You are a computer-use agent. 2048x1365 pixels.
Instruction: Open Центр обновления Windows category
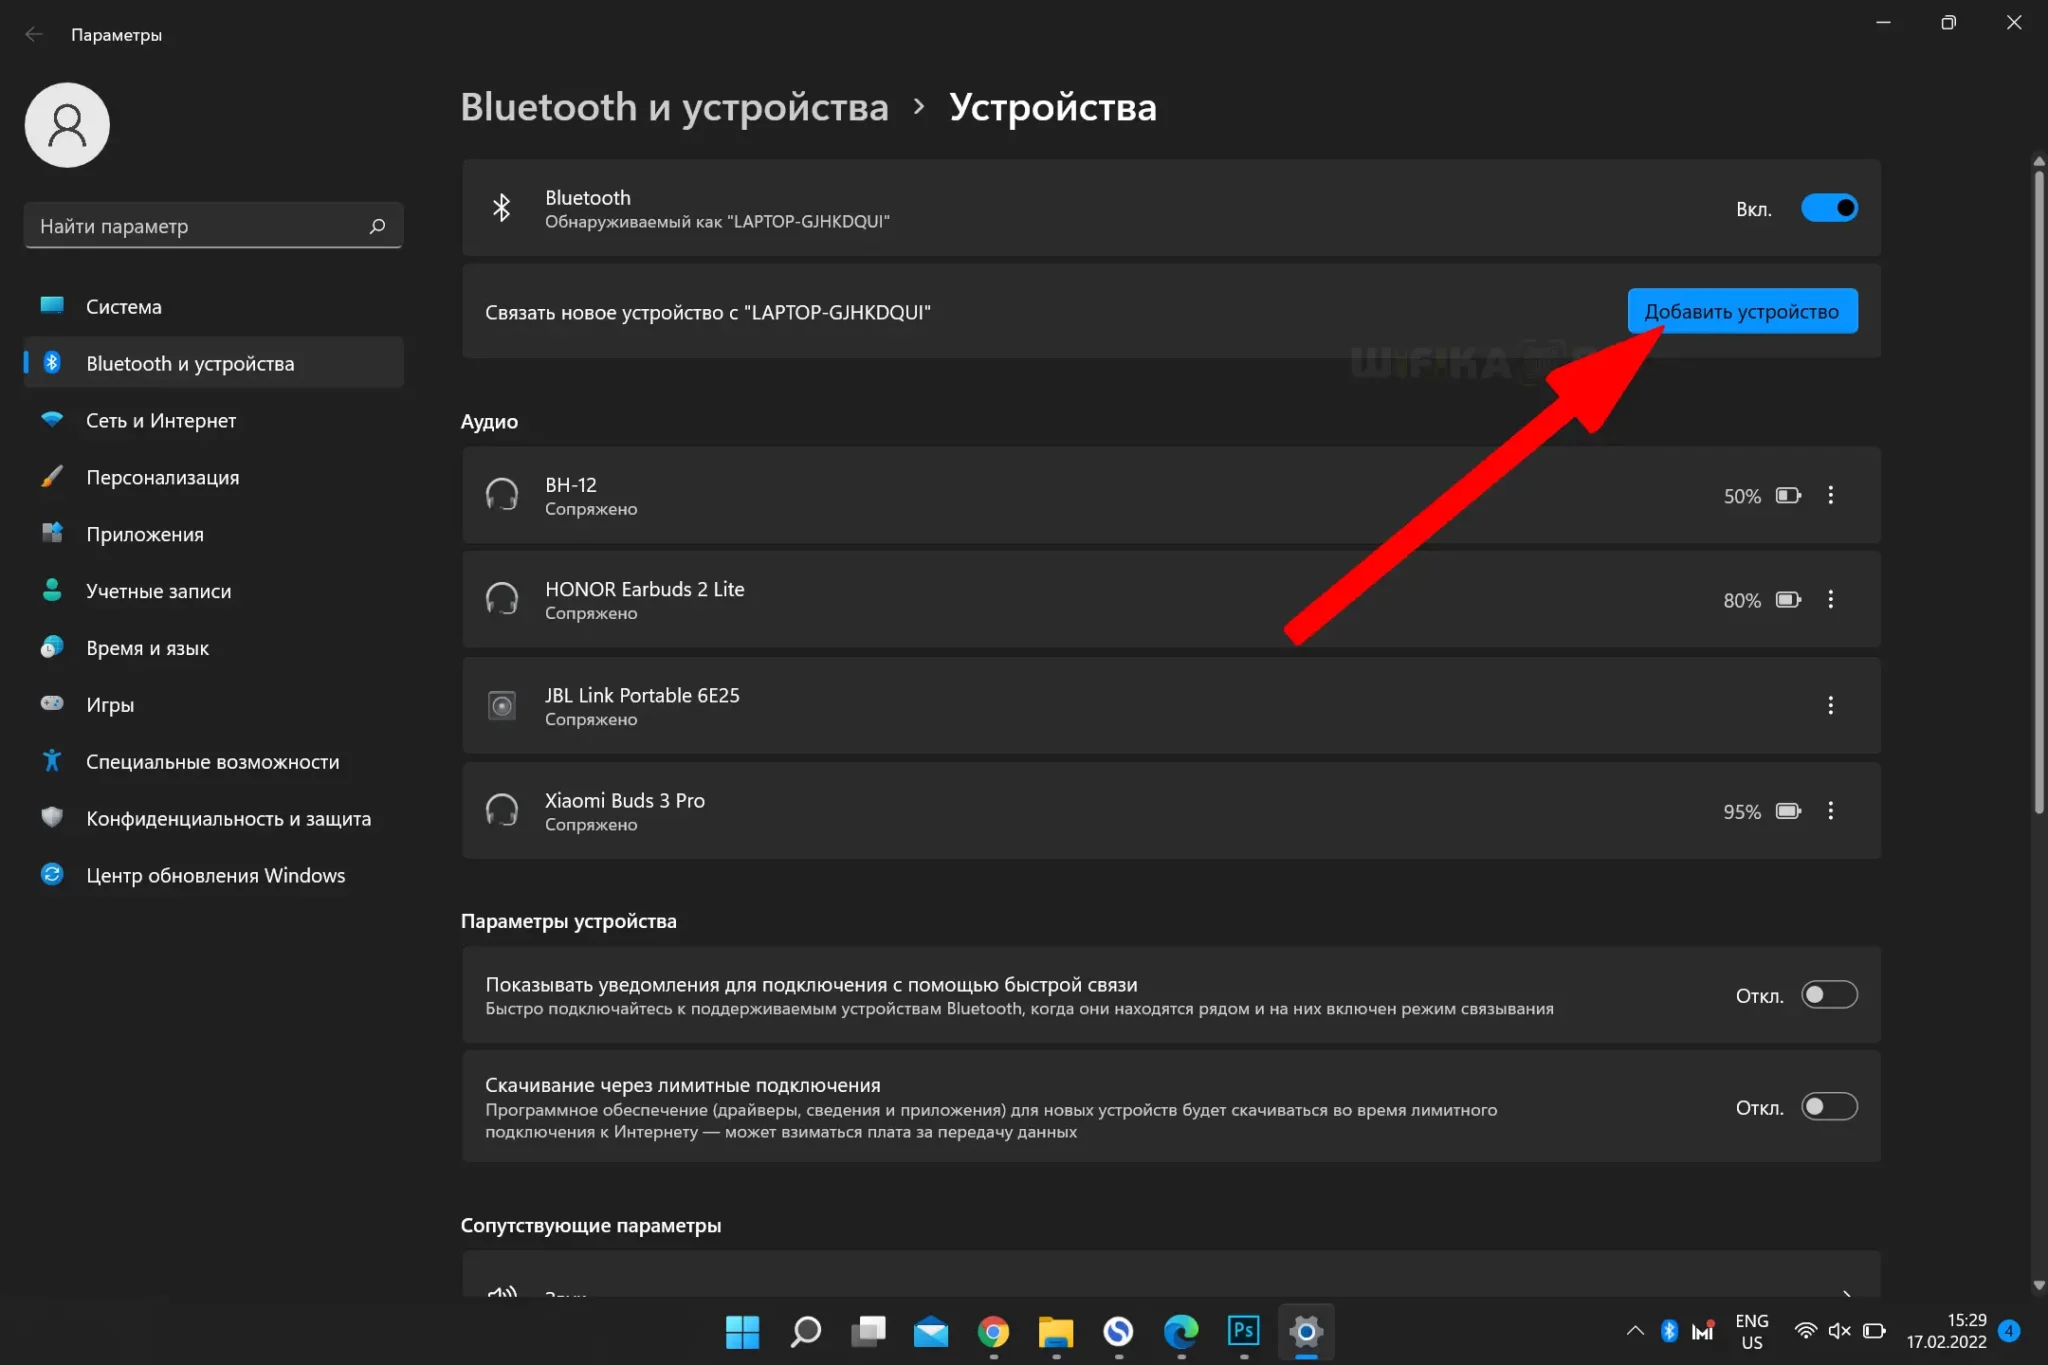click(213, 876)
